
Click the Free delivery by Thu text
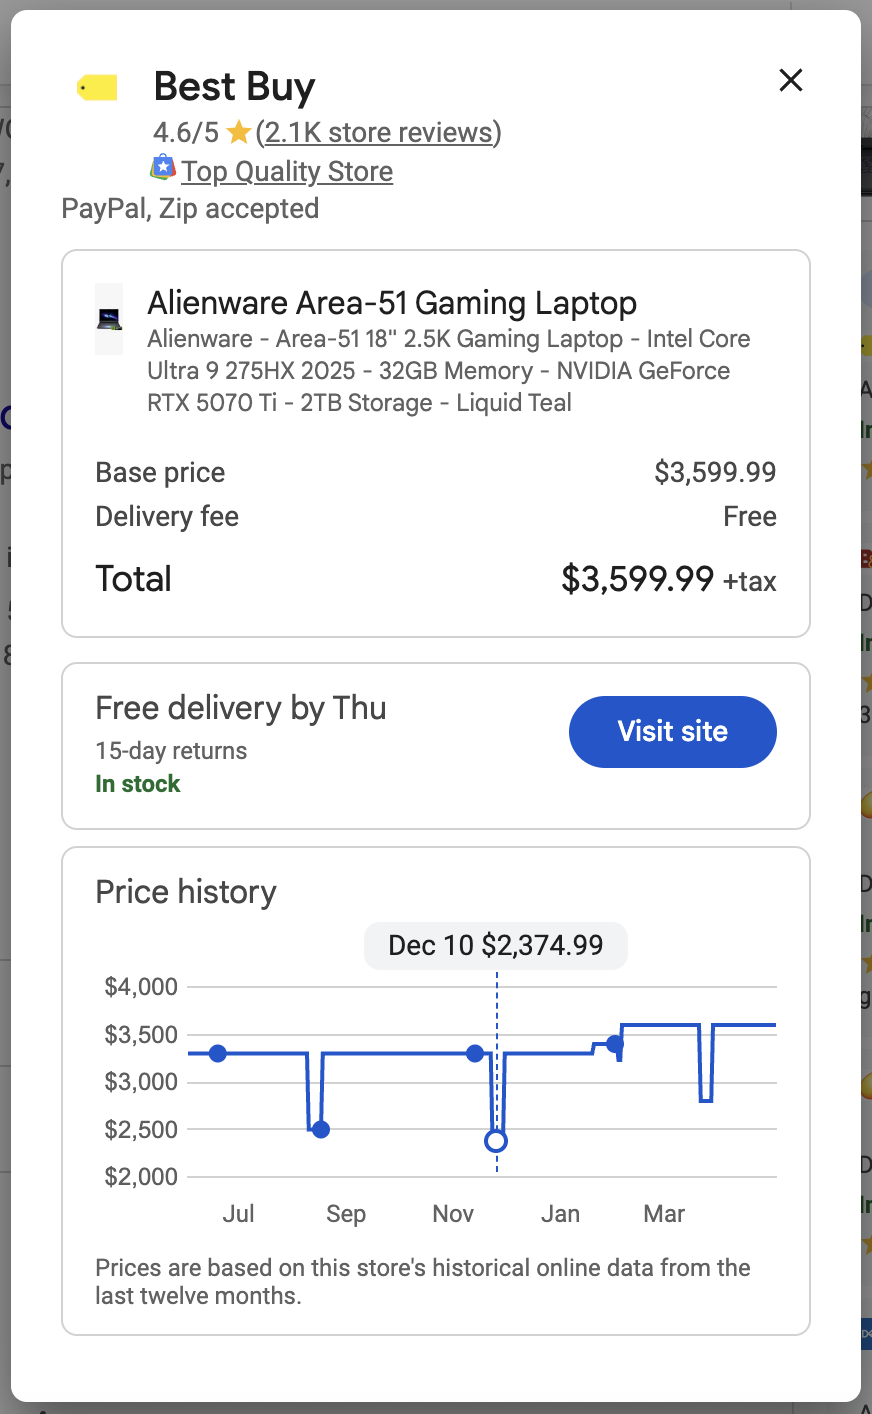click(241, 708)
